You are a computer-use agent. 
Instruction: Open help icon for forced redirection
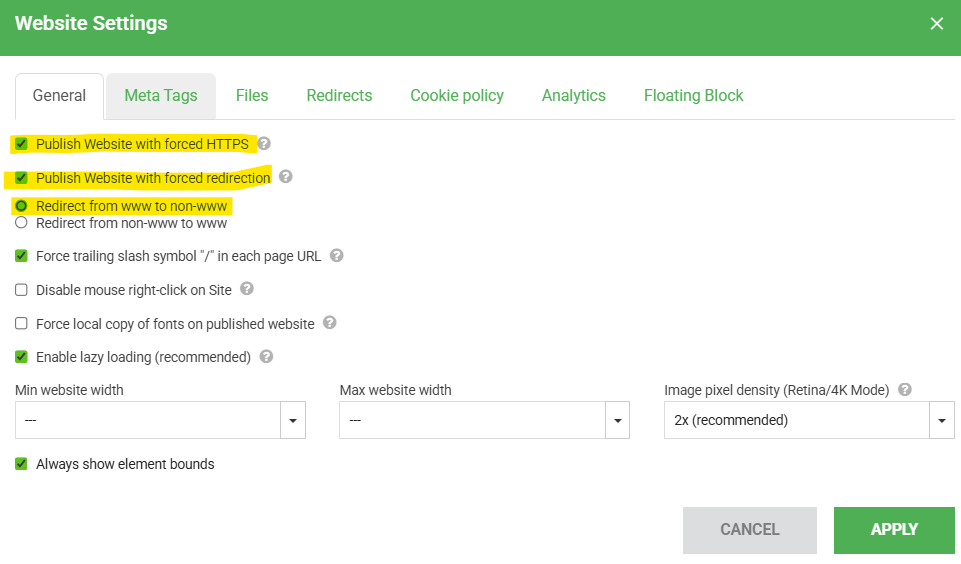pos(286,177)
